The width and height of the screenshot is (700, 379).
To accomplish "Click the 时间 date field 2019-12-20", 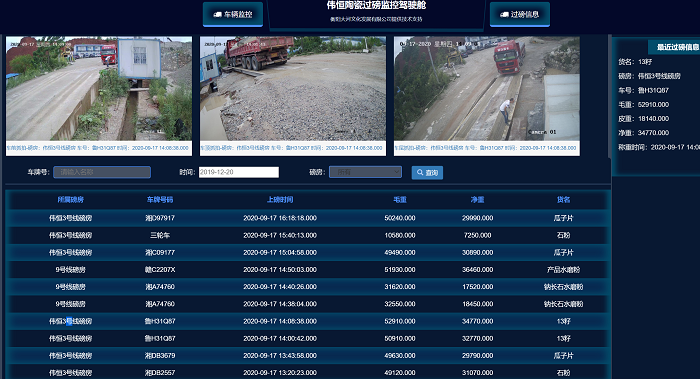I will 239,172.
